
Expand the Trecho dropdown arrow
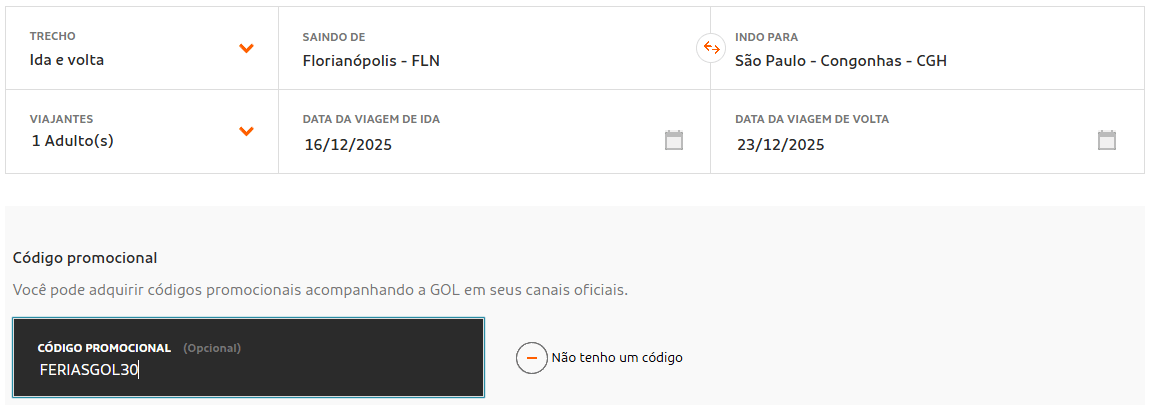(x=246, y=48)
